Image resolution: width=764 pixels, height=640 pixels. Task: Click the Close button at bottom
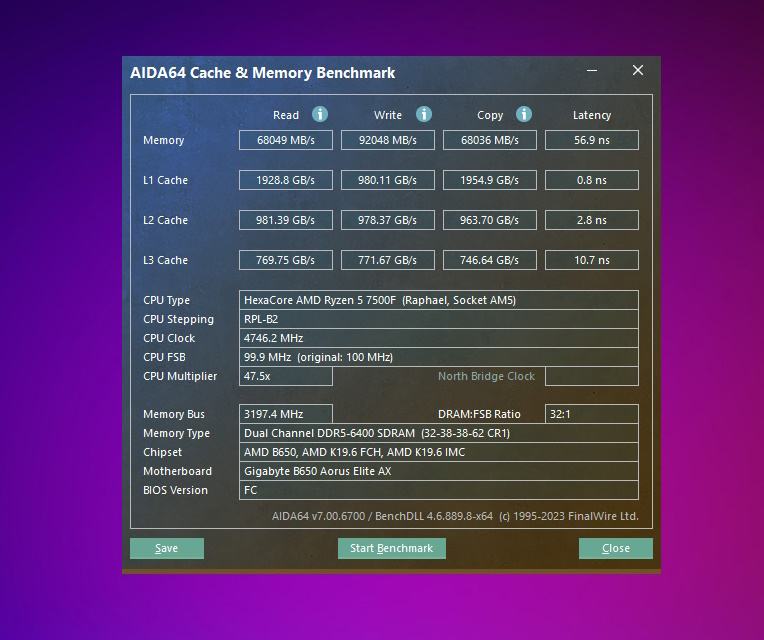[616, 548]
